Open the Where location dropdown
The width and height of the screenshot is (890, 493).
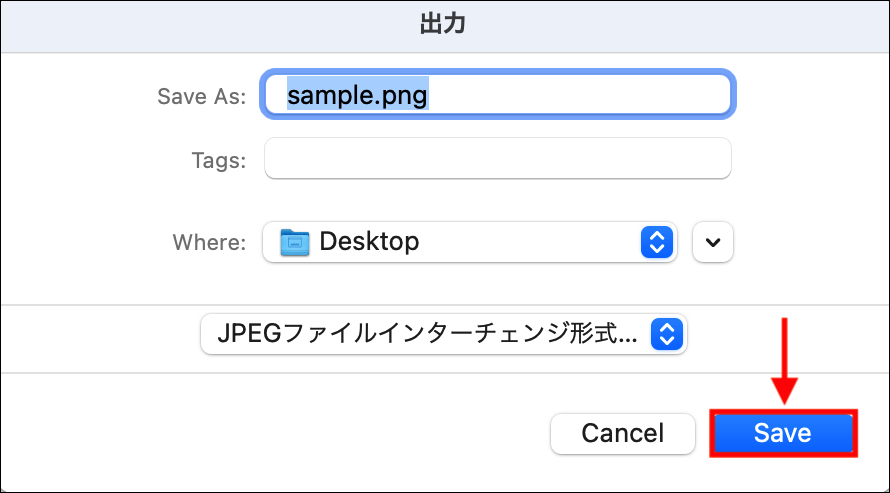coord(470,242)
